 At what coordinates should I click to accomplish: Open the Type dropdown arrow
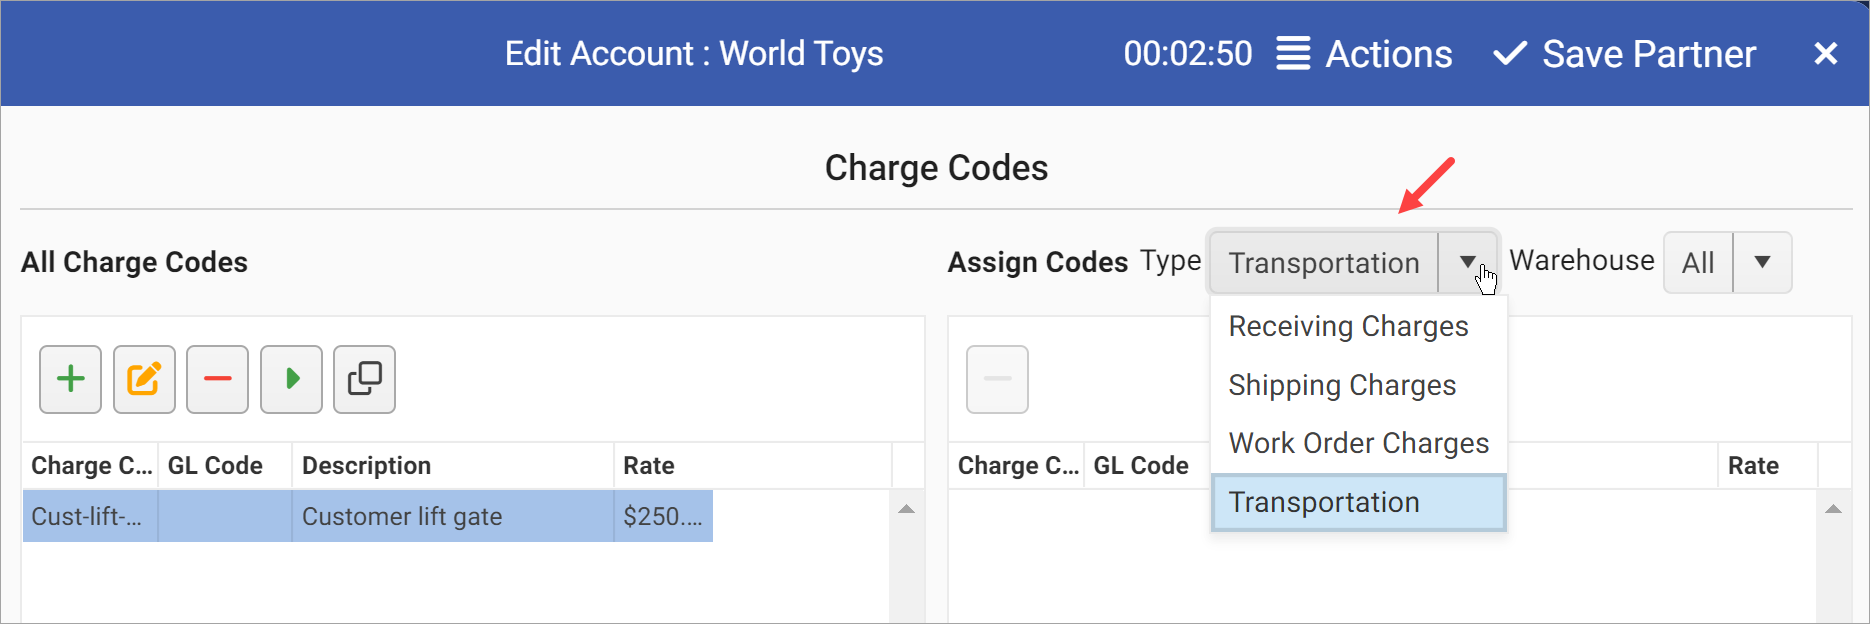coord(1468,262)
